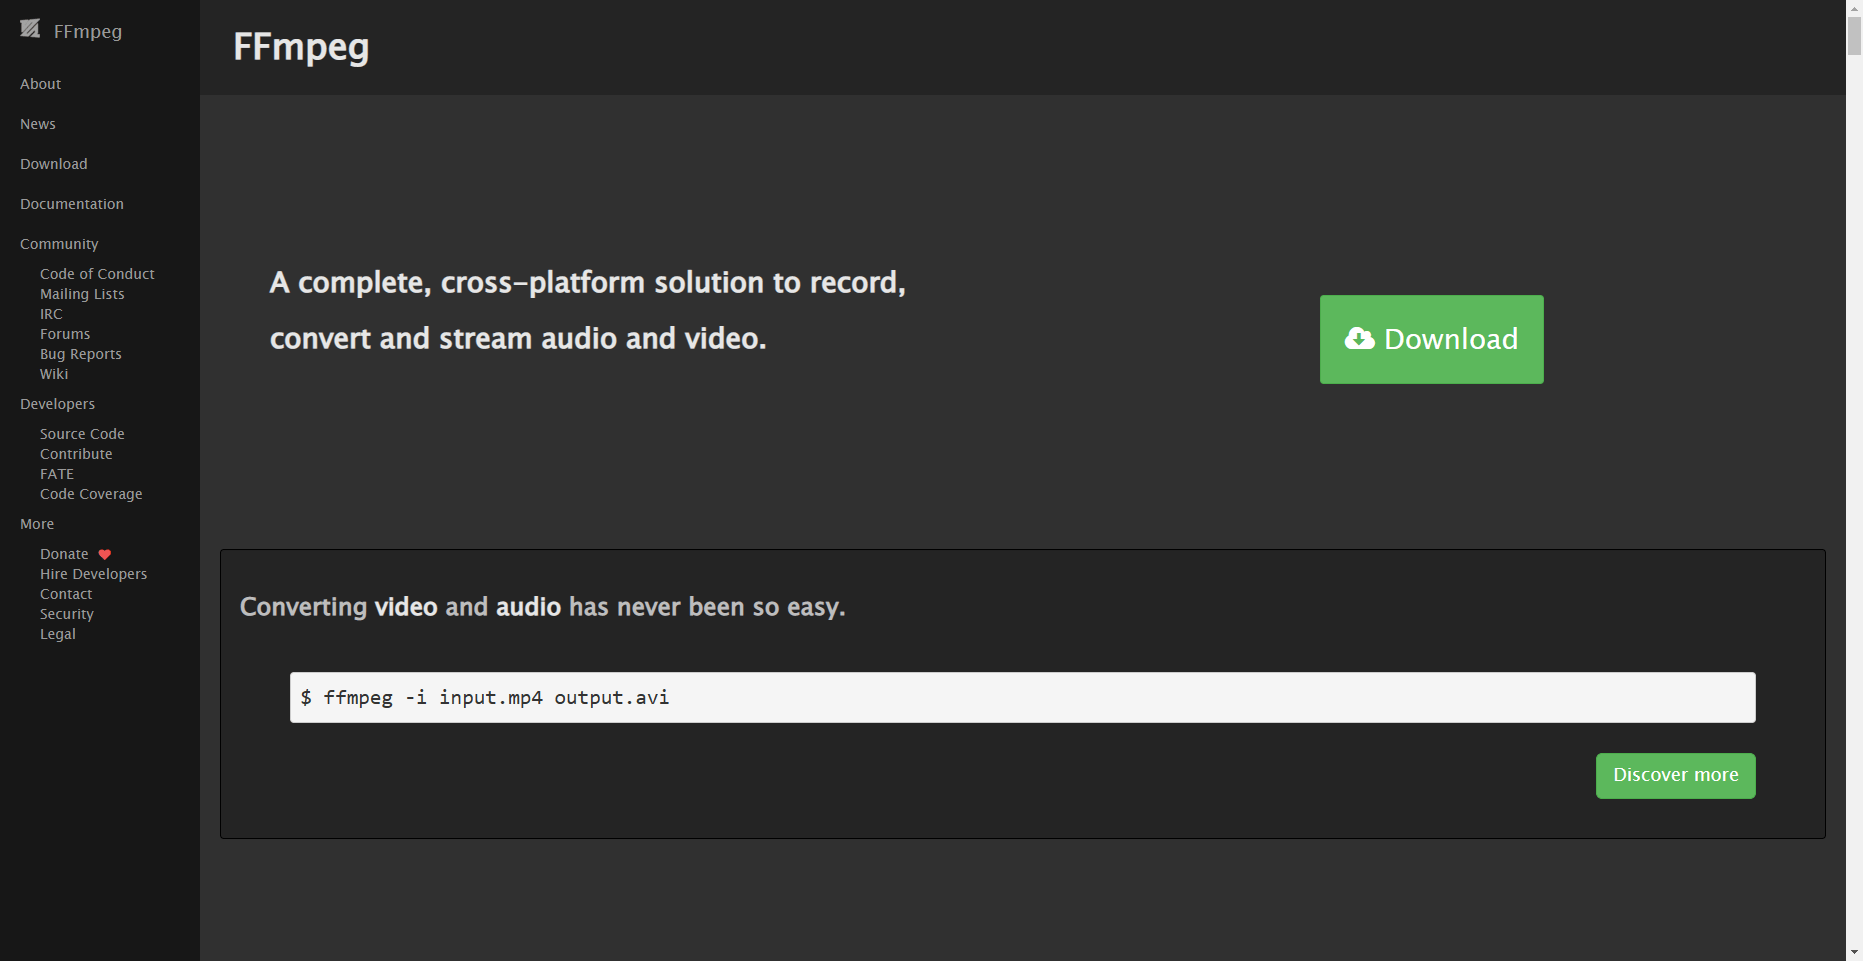Click the large green Download button

pyautogui.click(x=1431, y=339)
